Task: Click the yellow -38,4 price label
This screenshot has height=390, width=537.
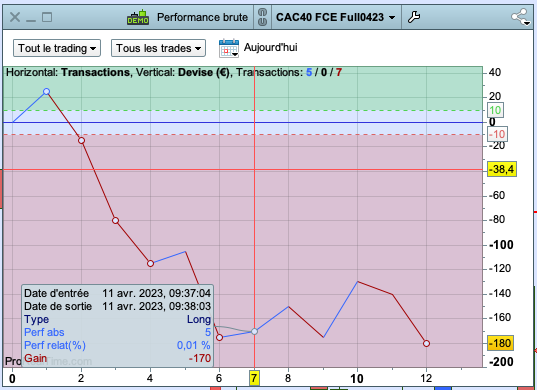Action: click(x=502, y=169)
